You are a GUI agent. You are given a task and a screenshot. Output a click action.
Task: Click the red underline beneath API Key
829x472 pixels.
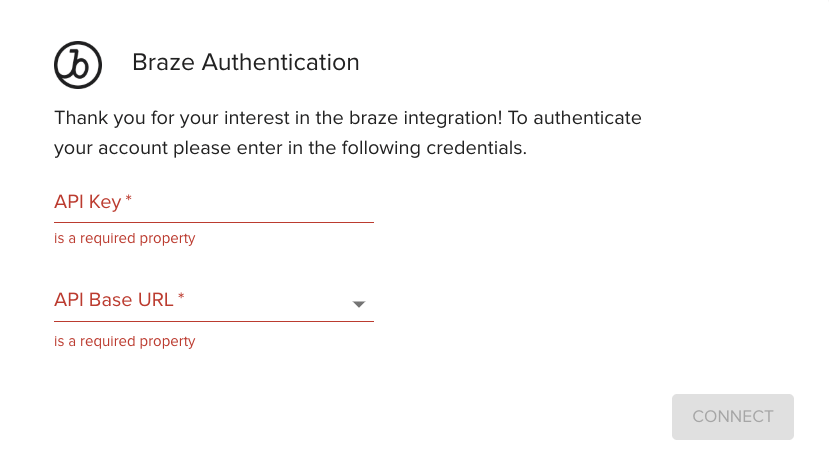[213, 222]
